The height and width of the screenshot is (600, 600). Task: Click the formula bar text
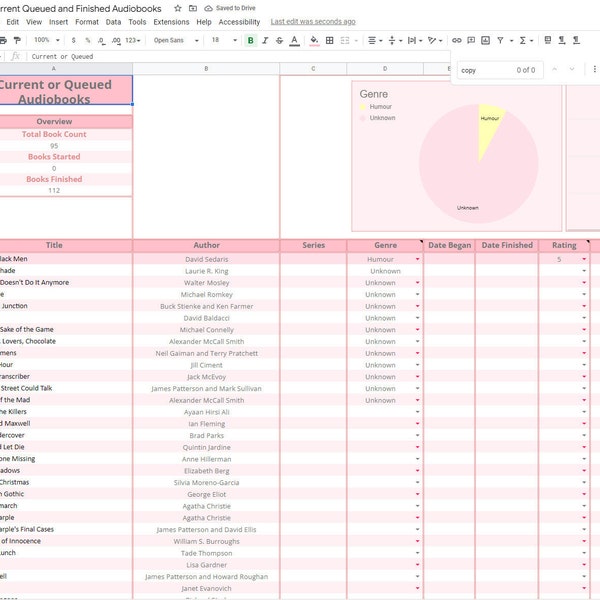coord(62,56)
